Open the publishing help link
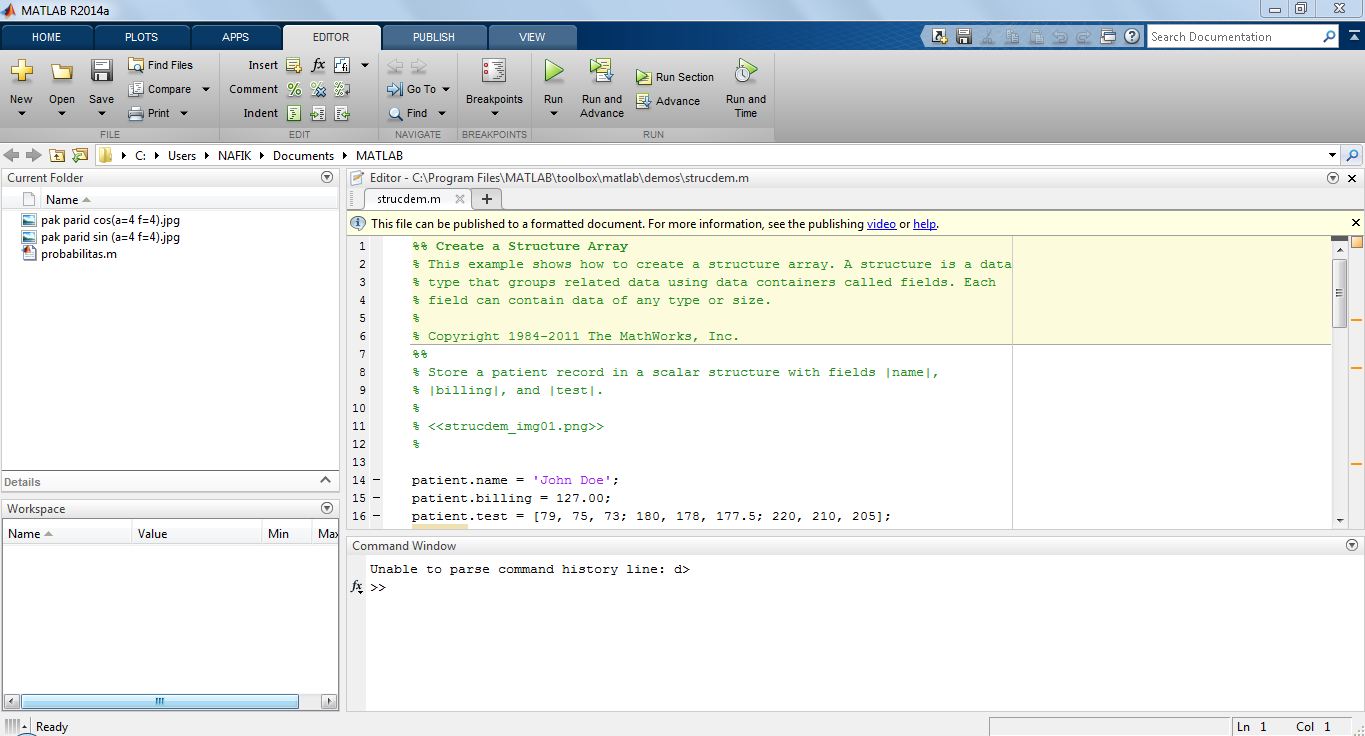The height and width of the screenshot is (736, 1365). [x=925, y=224]
